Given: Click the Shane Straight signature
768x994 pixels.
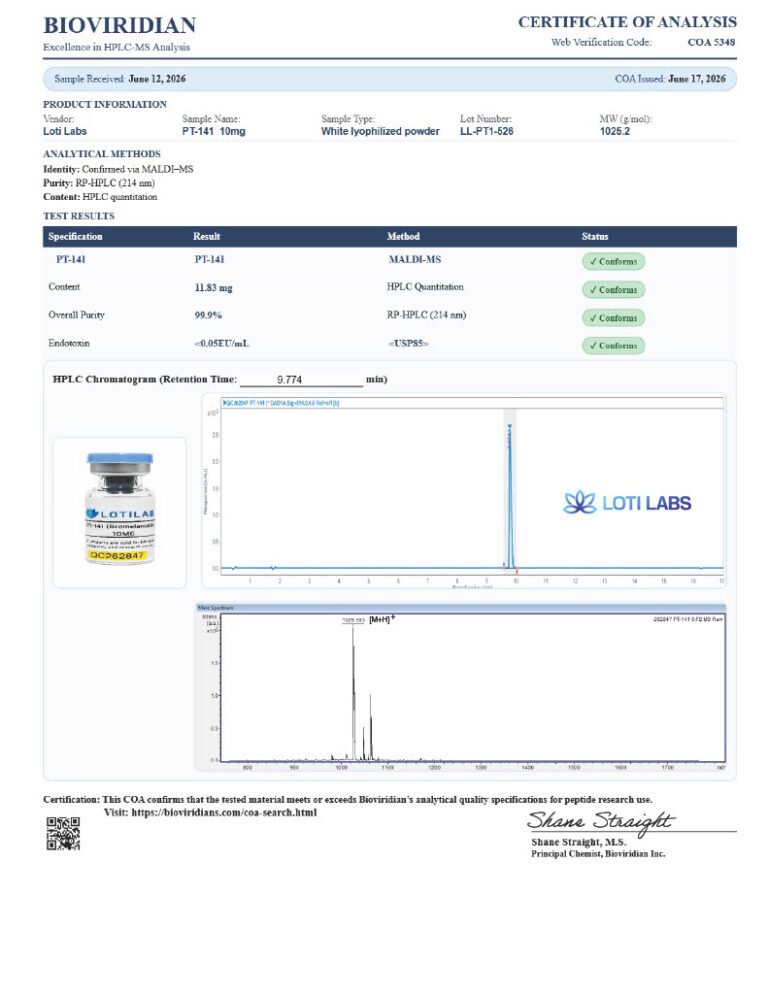Looking at the screenshot, I should [x=600, y=821].
